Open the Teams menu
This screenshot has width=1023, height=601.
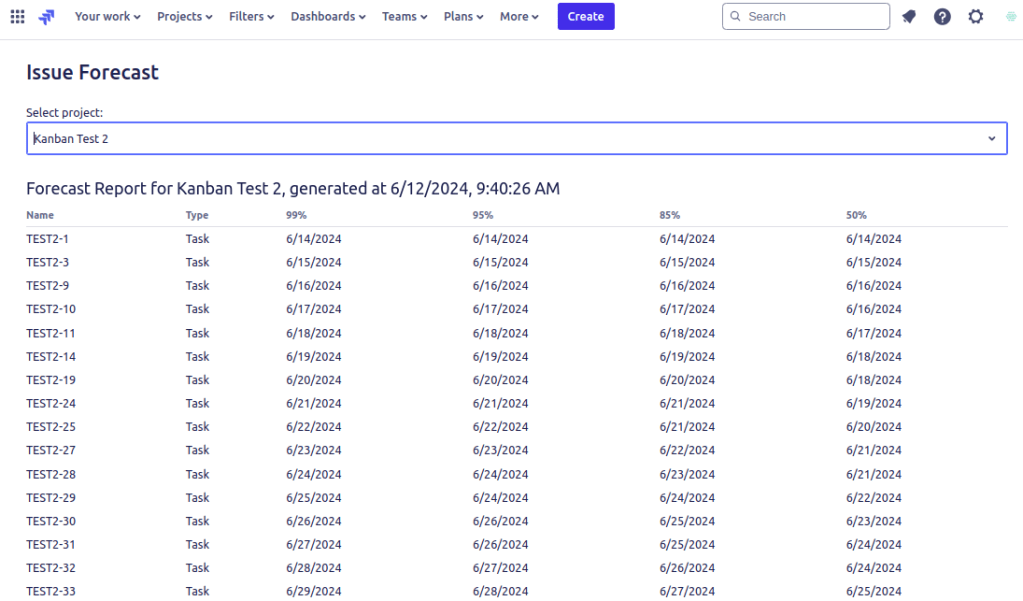(404, 16)
